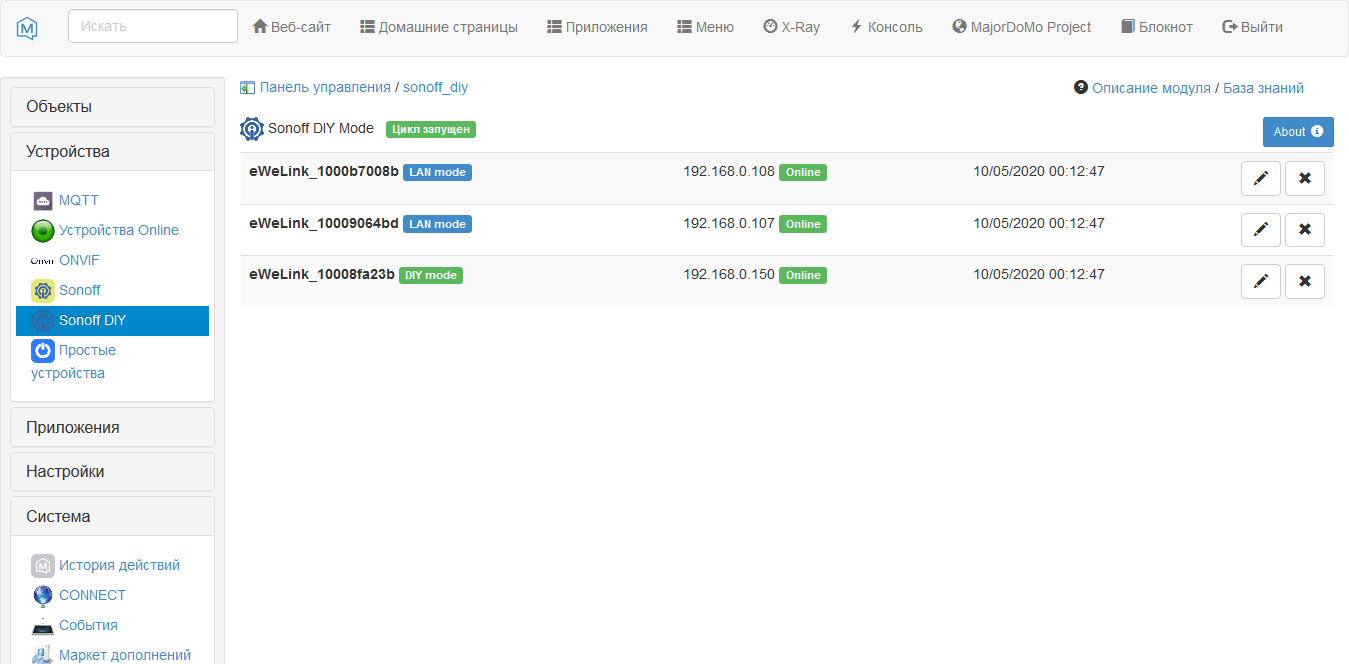Open Веб-сайт in top navigation
1349x664 pixels.
[x=292, y=27]
